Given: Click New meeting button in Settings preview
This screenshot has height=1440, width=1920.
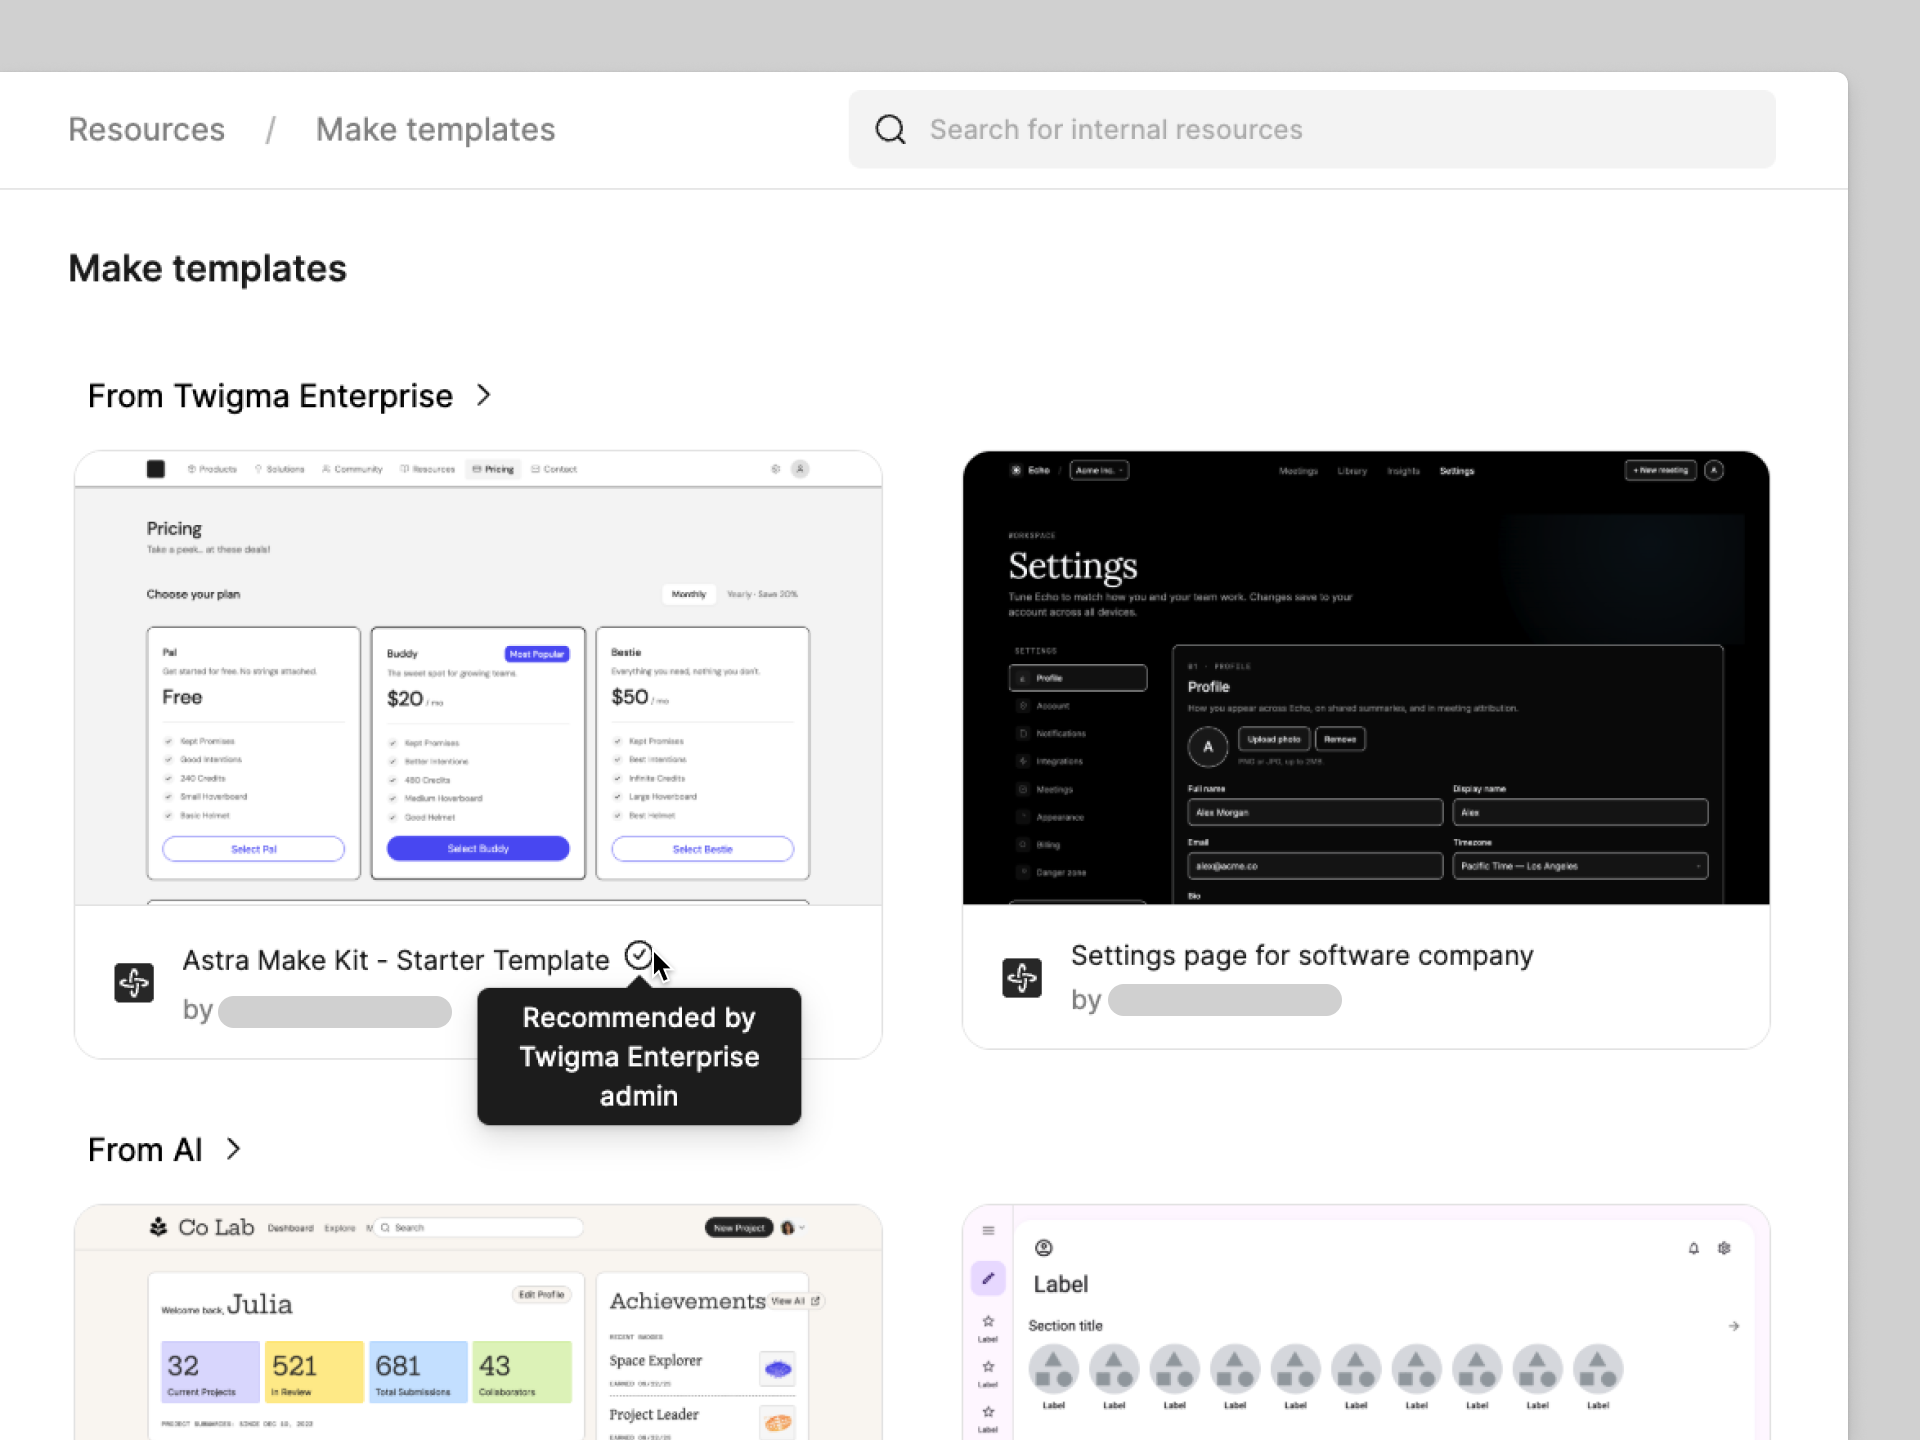Looking at the screenshot, I should click(1660, 470).
